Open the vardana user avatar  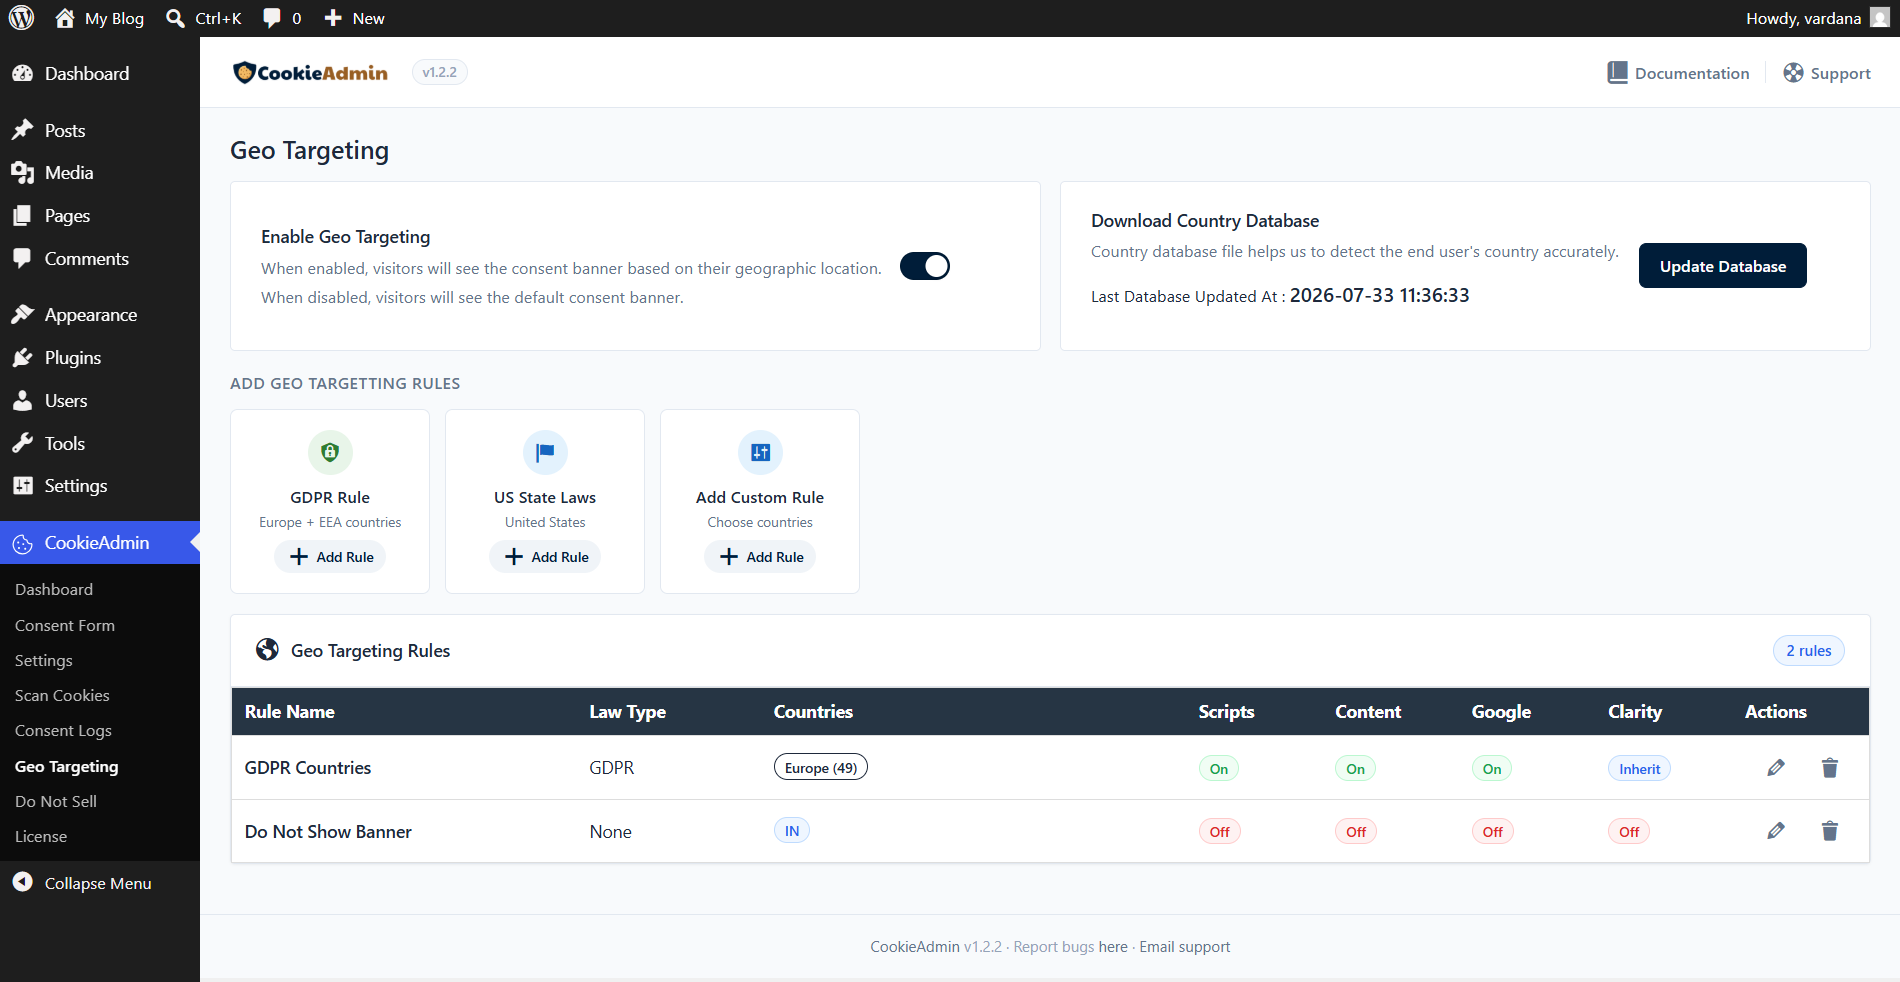[1880, 18]
